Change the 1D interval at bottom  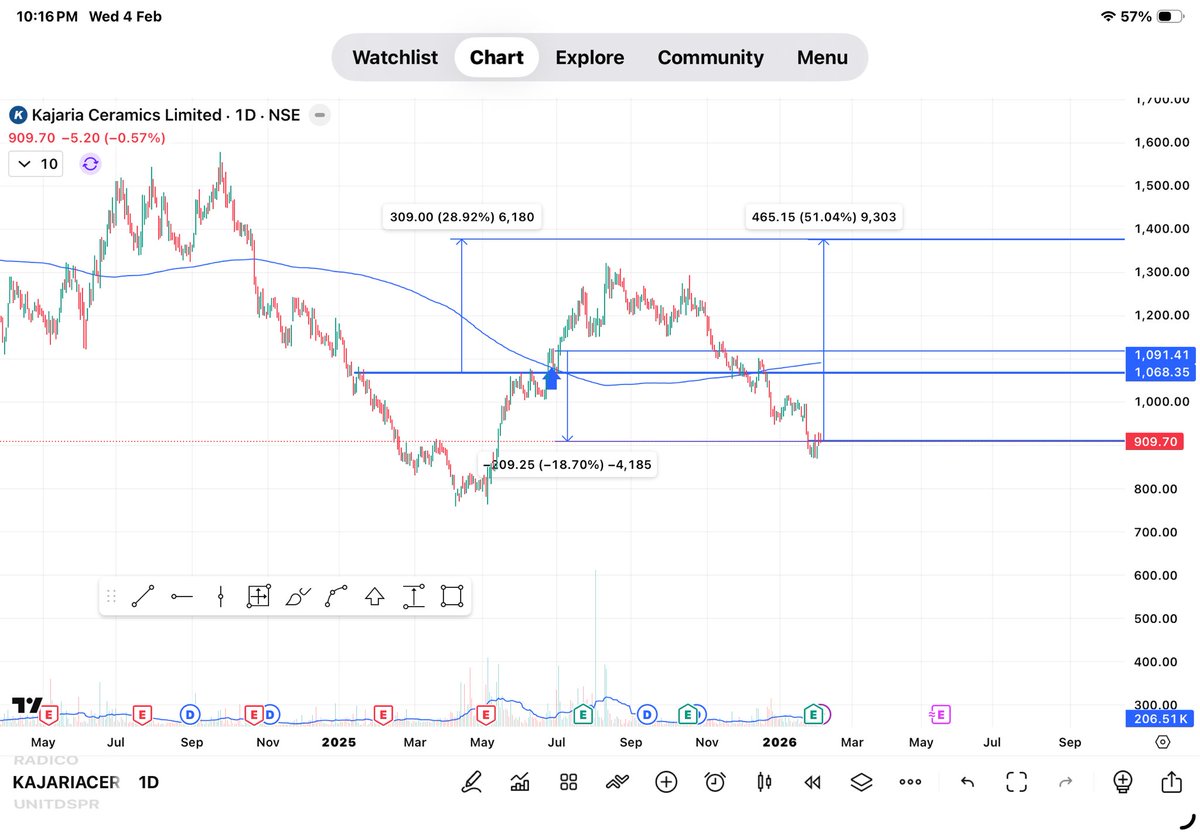point(148,782)
